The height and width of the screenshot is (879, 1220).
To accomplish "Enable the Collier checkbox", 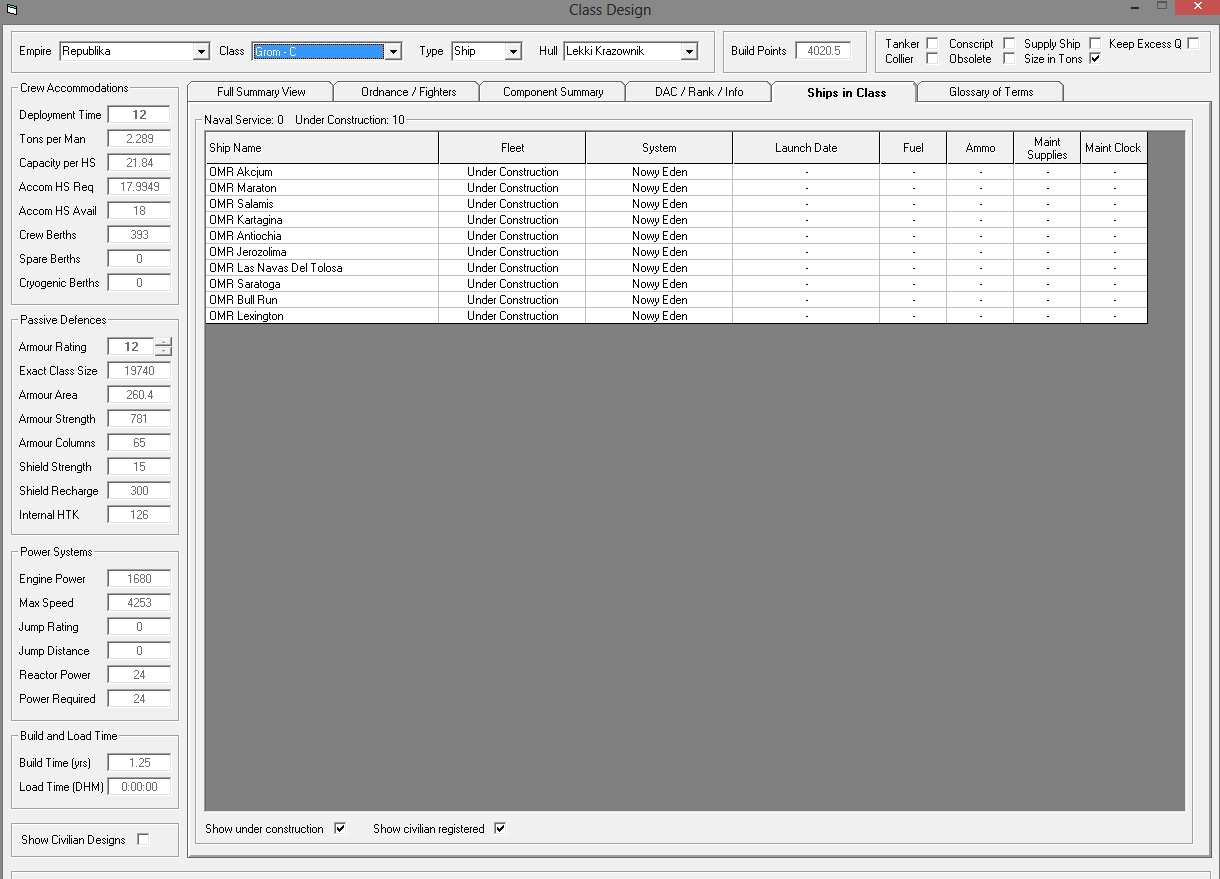I will click(x=932, y=59).
